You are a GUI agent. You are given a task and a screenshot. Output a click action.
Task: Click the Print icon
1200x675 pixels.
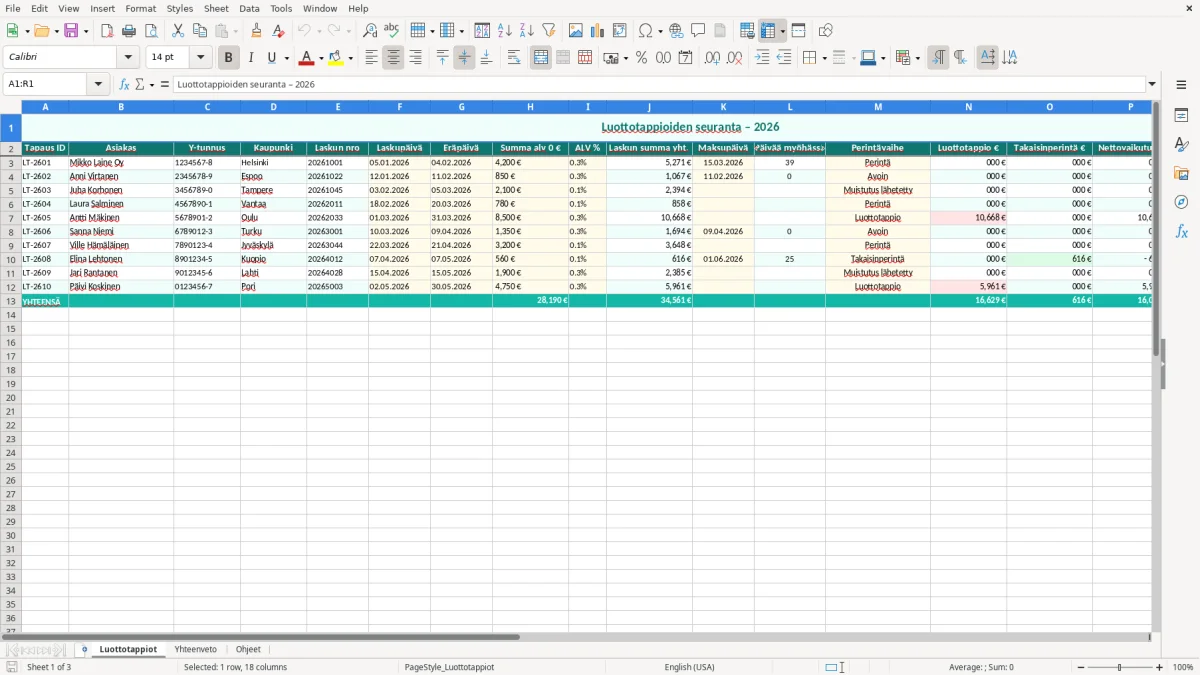129,31
